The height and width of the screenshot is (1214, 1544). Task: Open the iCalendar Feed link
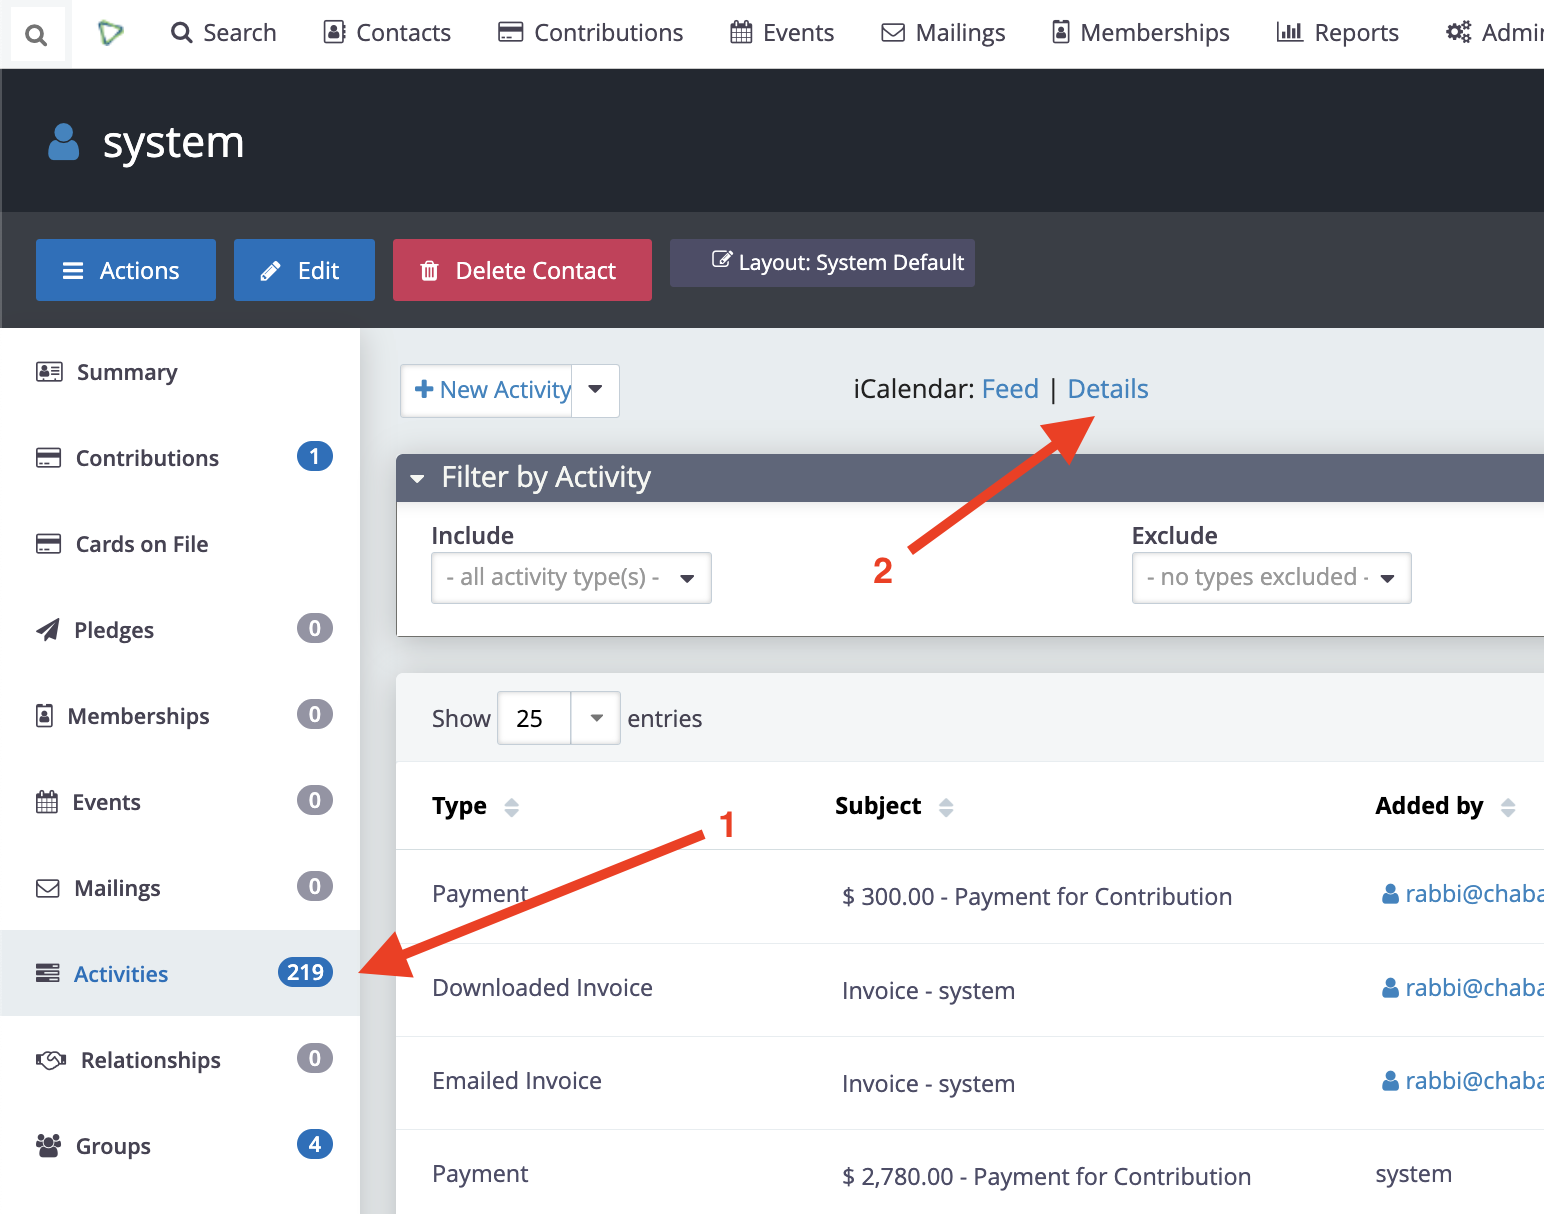pos(1009,389)
